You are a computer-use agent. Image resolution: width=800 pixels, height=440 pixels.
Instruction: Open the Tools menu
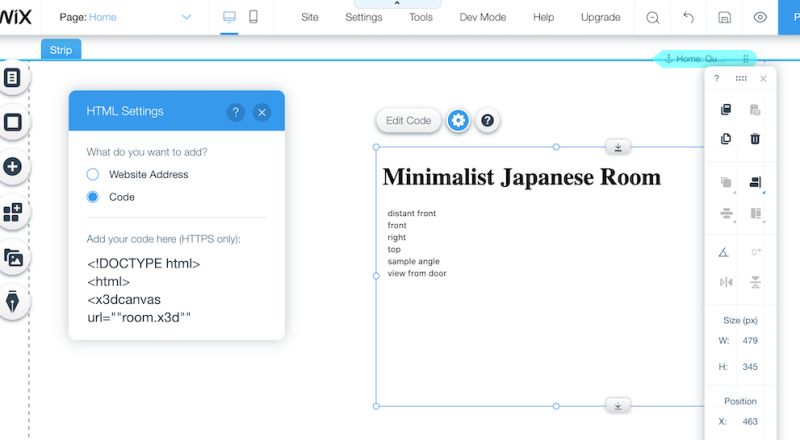(420, 17)
